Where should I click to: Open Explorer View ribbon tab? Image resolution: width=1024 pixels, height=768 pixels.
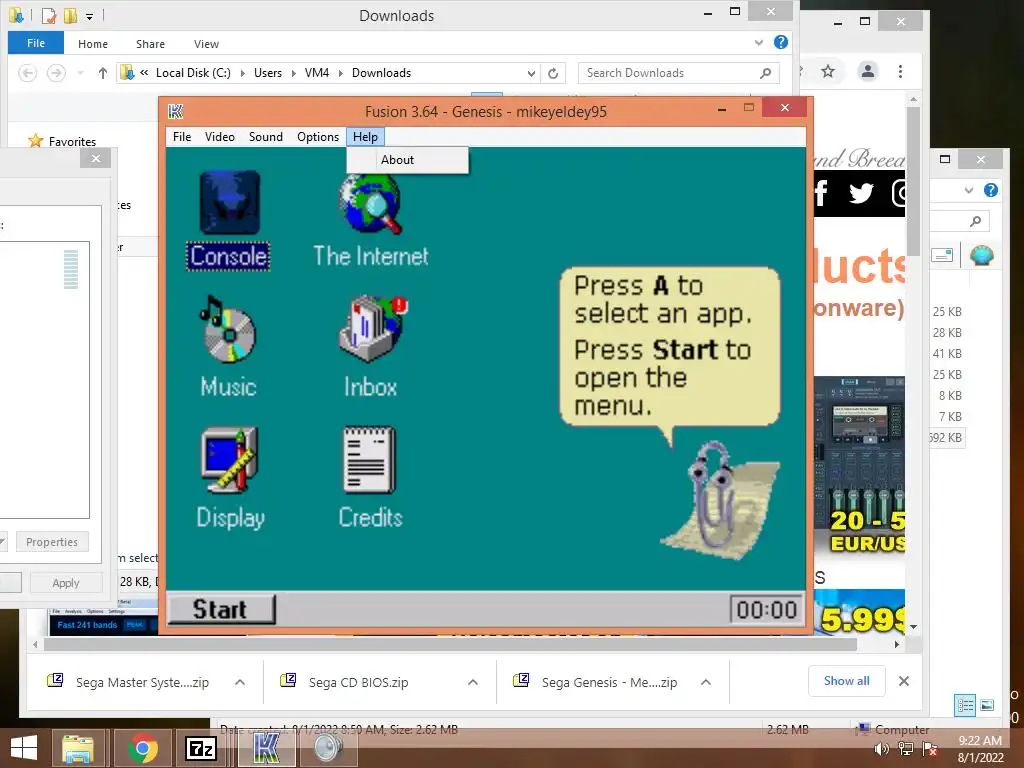(206, 44)
